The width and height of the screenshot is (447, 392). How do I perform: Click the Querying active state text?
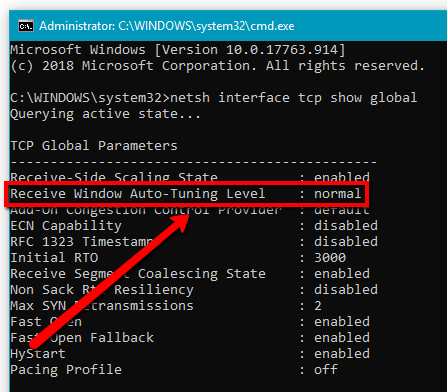[105, 114]
